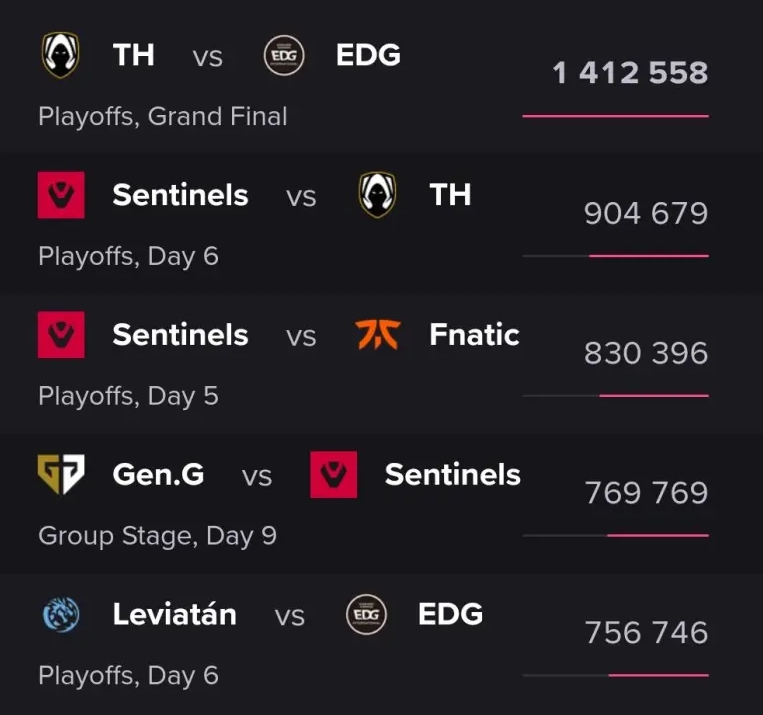This screenshot has width=763, height=715.
Task: Select the Fnatic team name
Action: [x=474, y=335]
